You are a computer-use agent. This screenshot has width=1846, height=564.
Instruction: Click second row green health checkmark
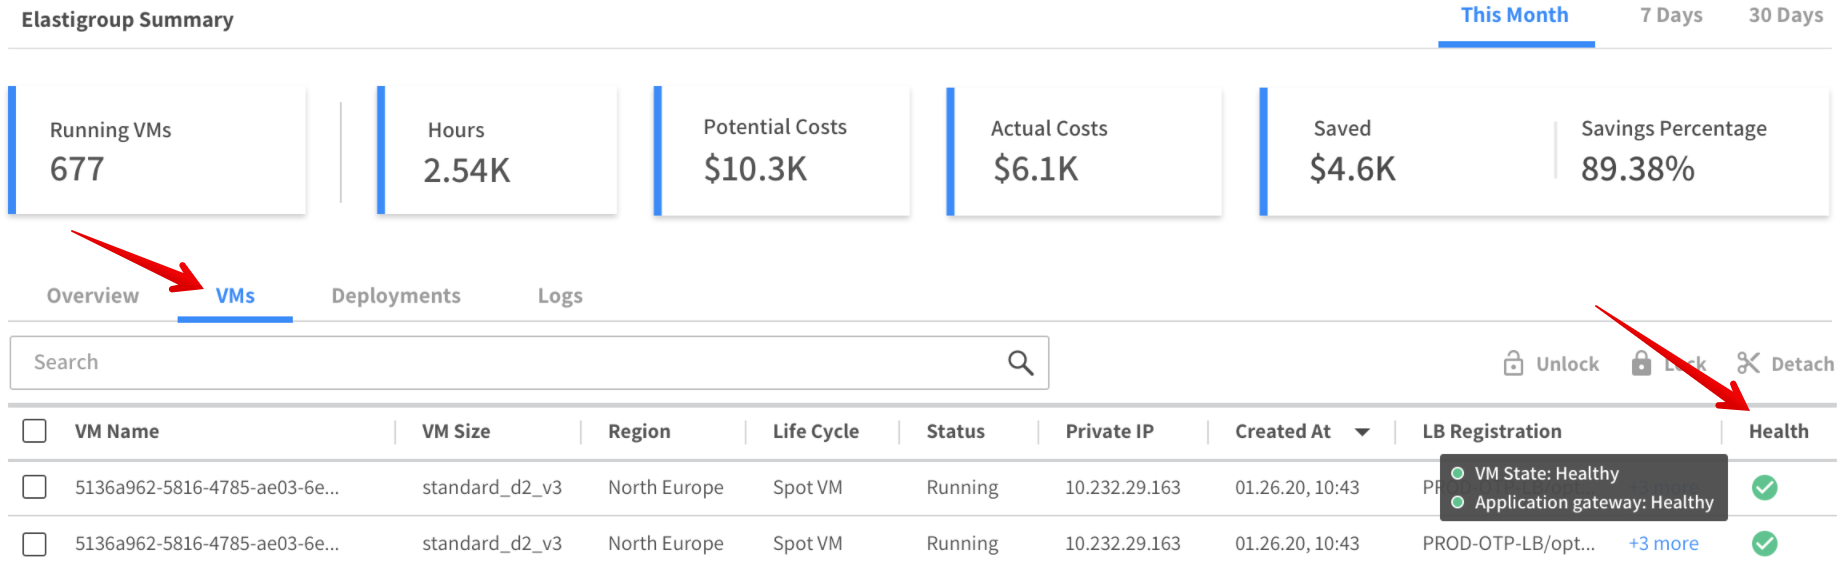tap(1764, 544)
